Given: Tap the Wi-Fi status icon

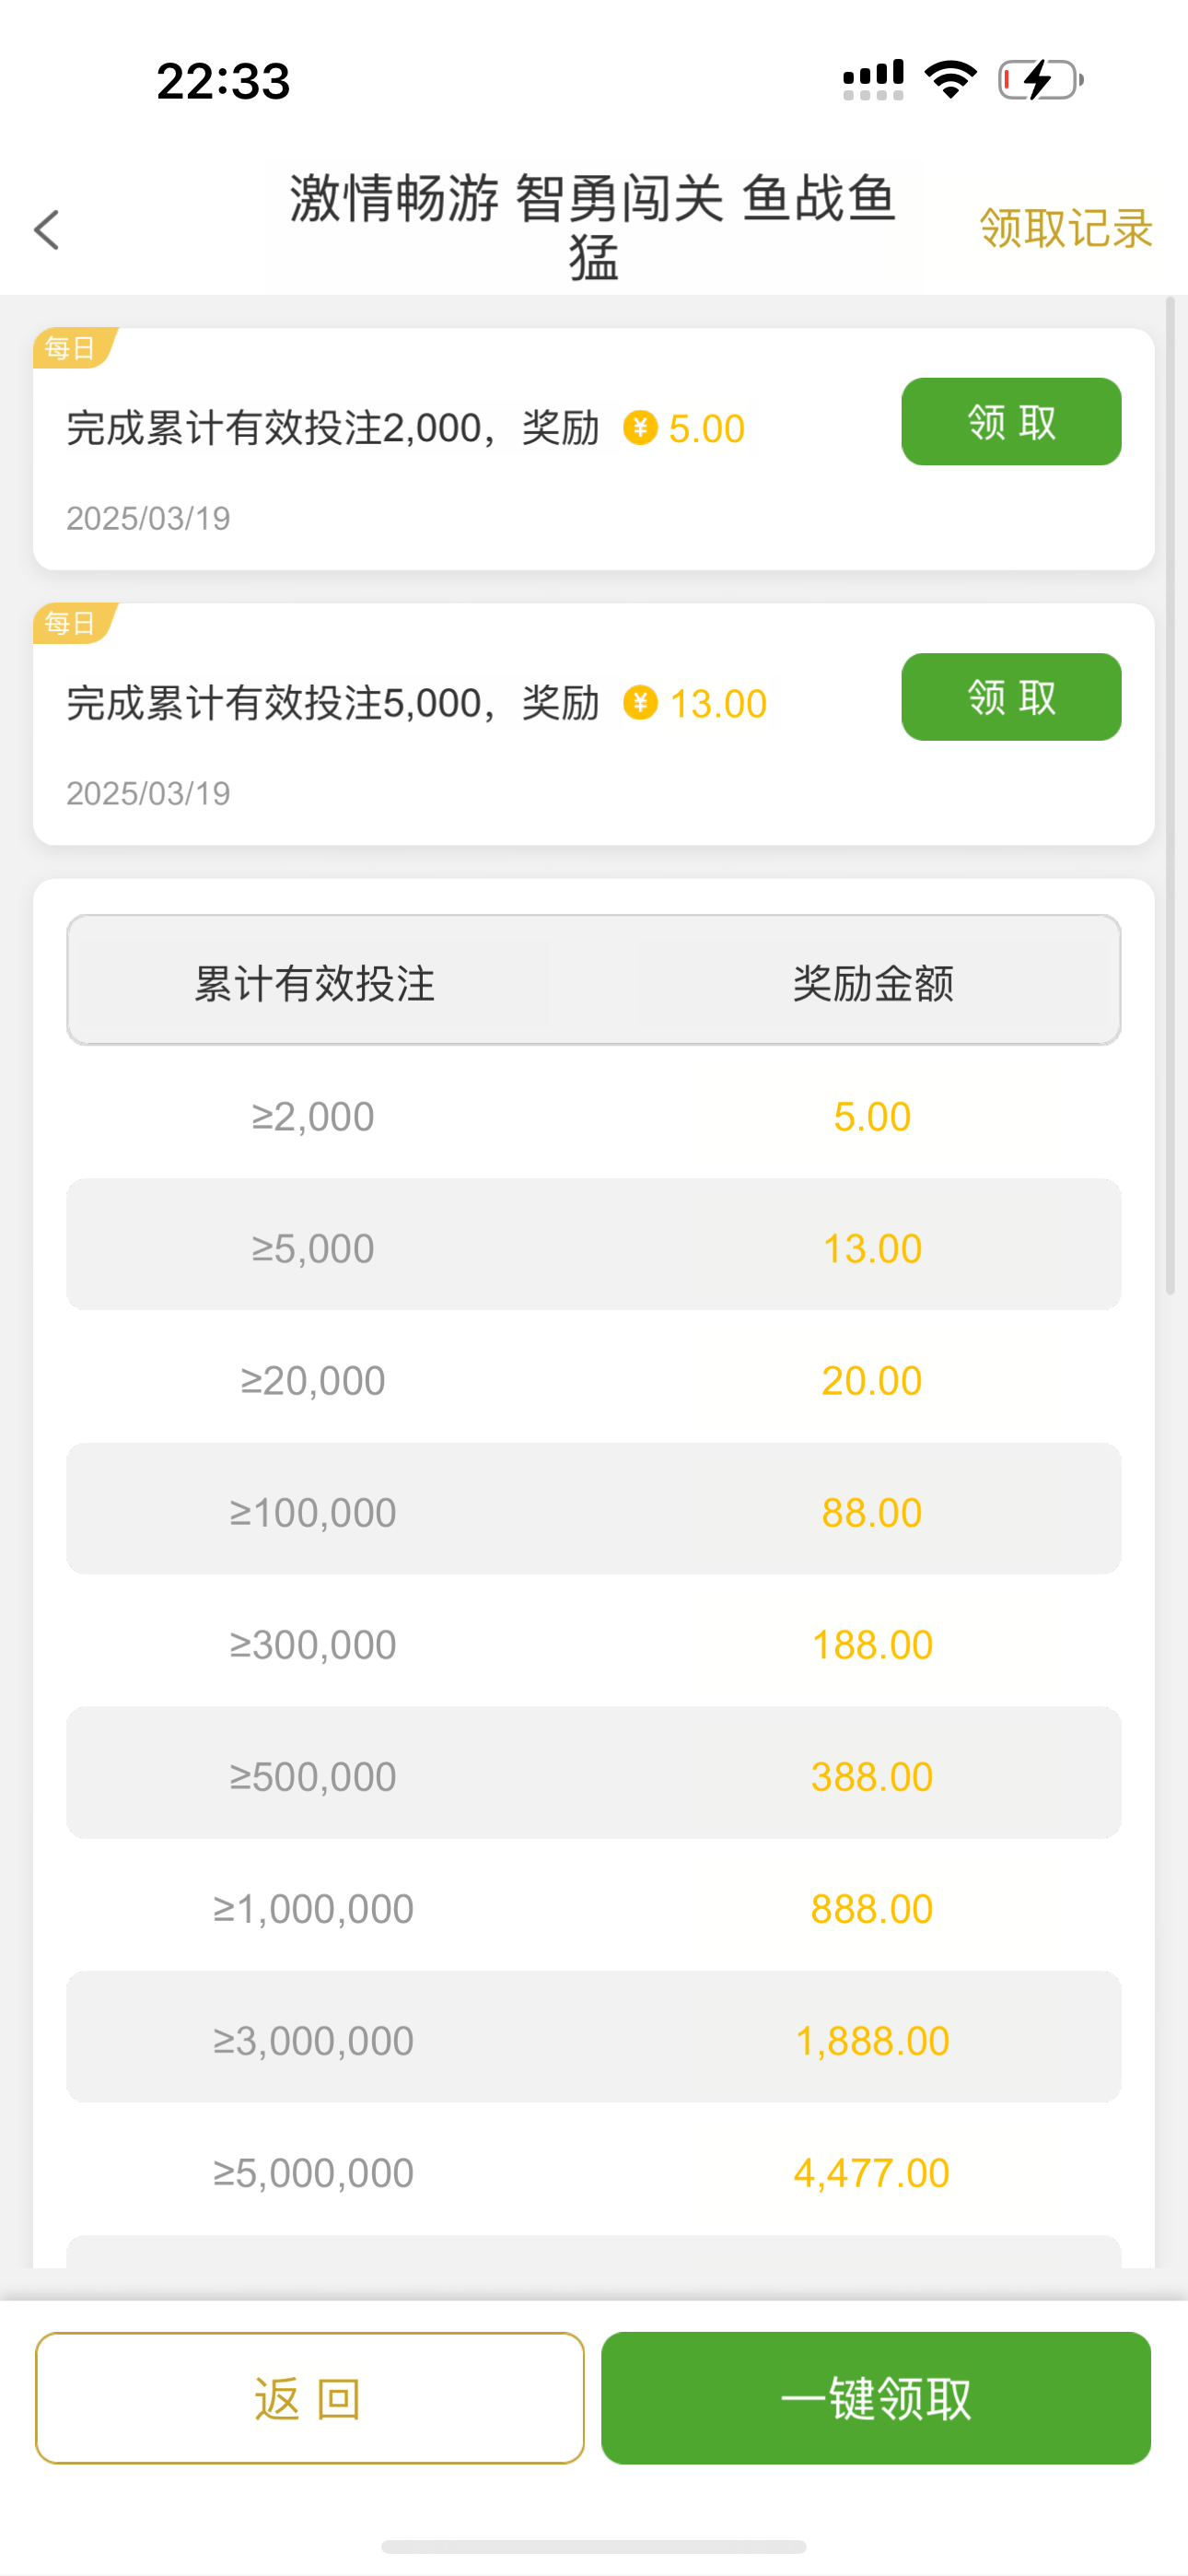Looking at the screenshot, I should (950, 79).
